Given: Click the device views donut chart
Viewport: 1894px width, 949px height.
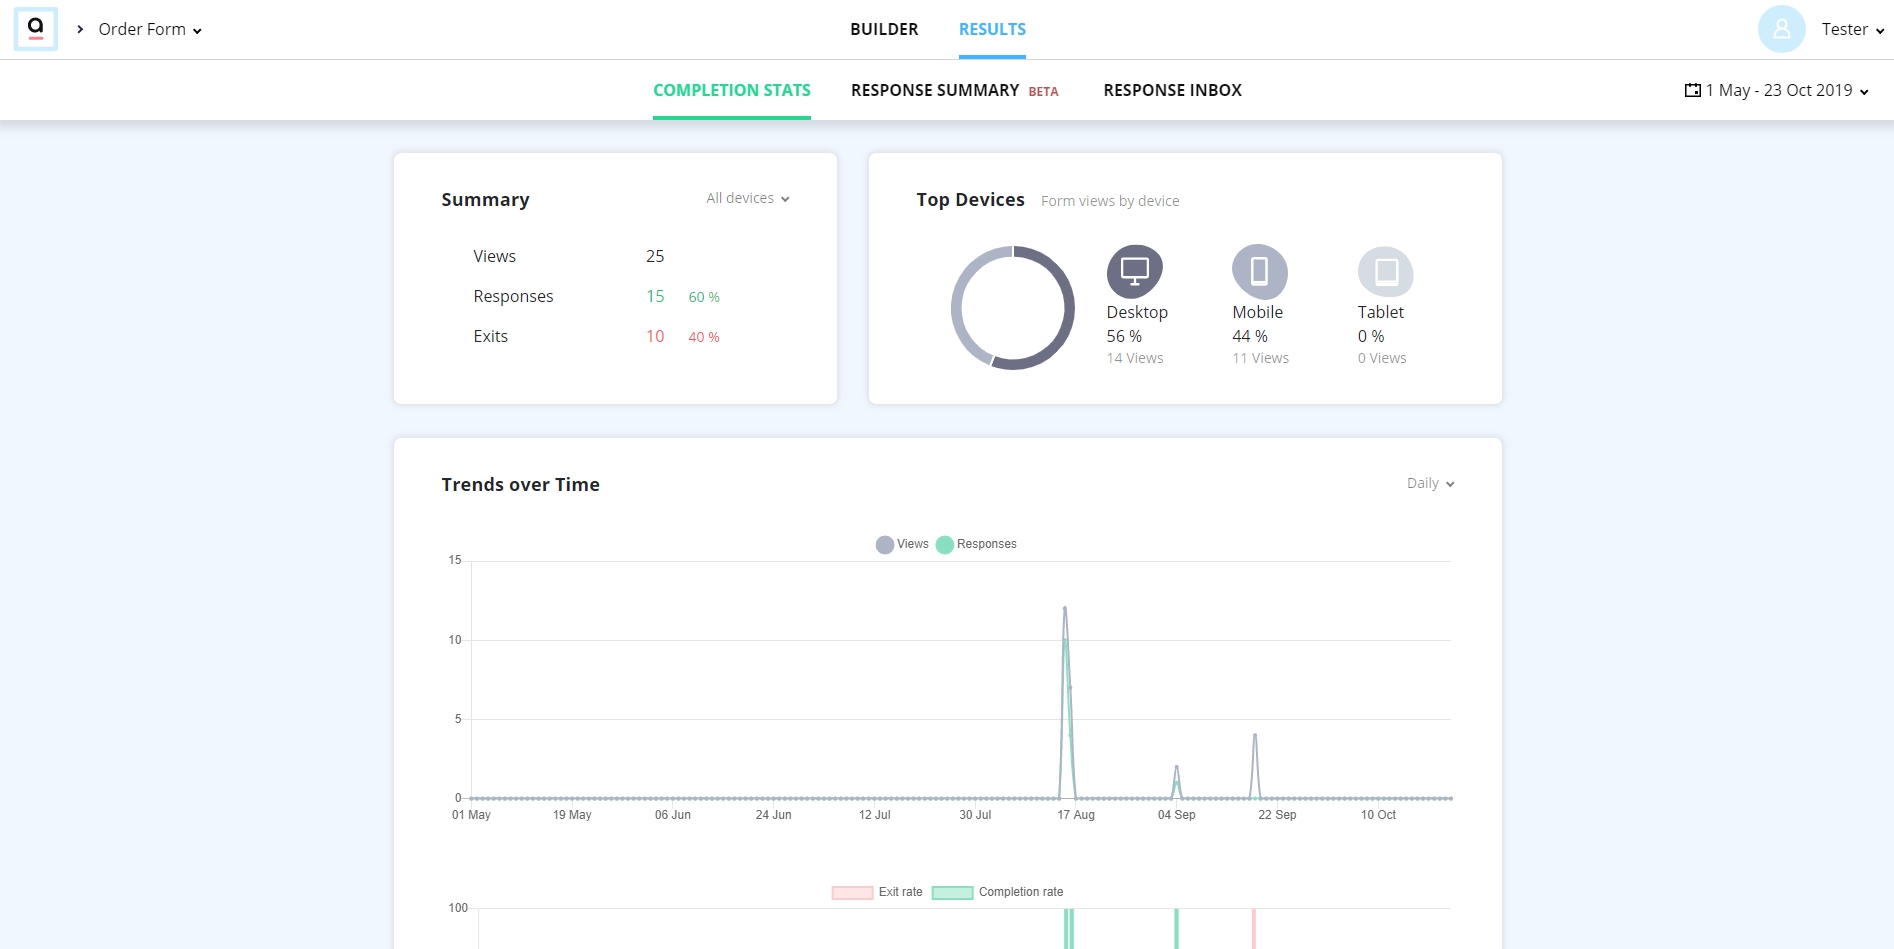Looking at the screenshot, I should 1013,308.
